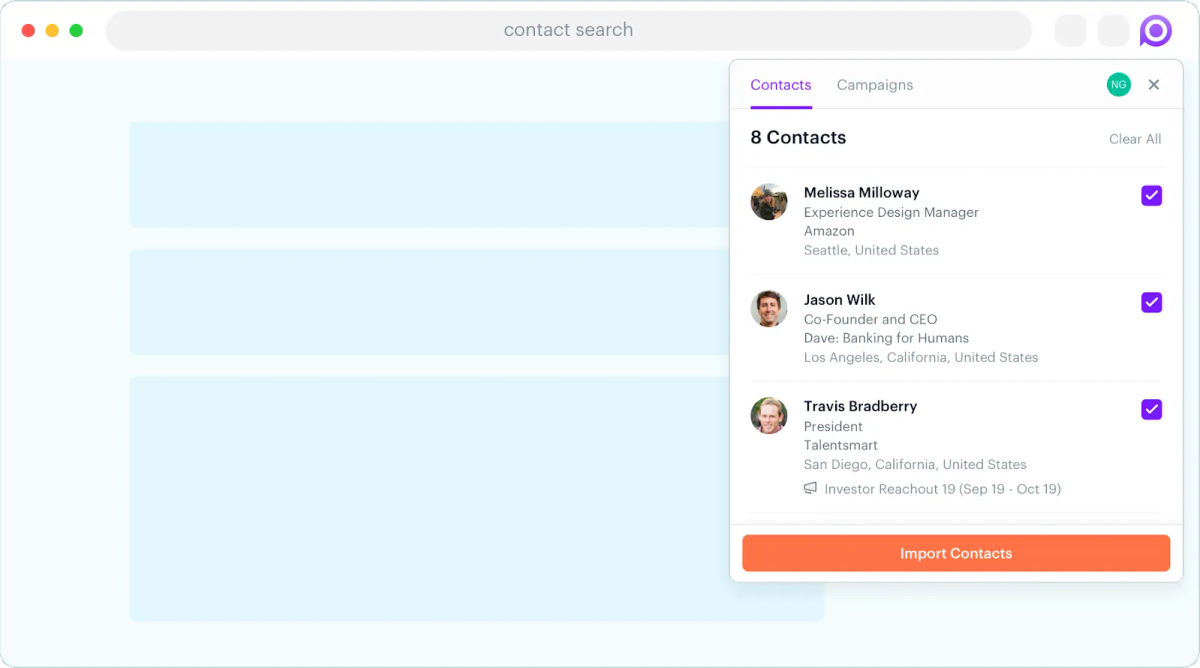Click the red close window button

tap(28, 31)
